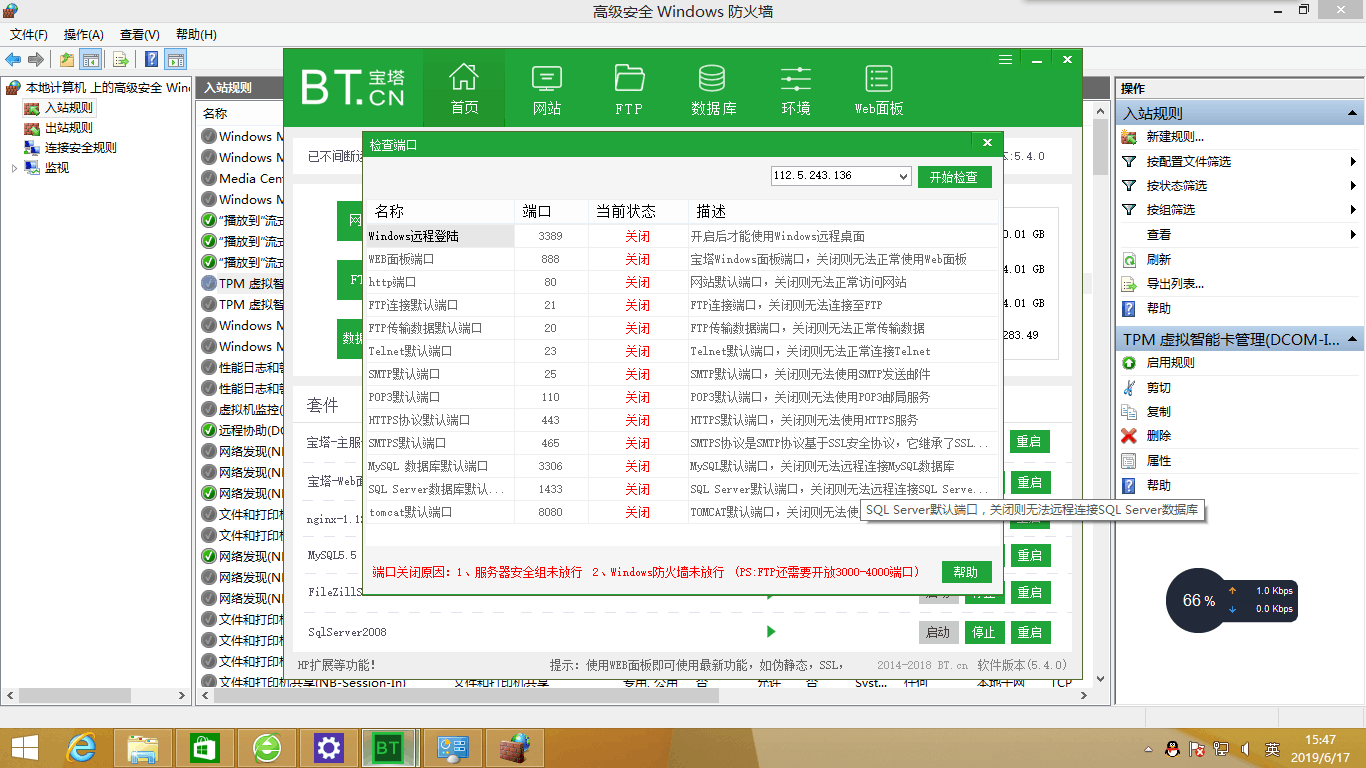Click the green running arrow beside SqlServer2008

[x=771, y=632]
